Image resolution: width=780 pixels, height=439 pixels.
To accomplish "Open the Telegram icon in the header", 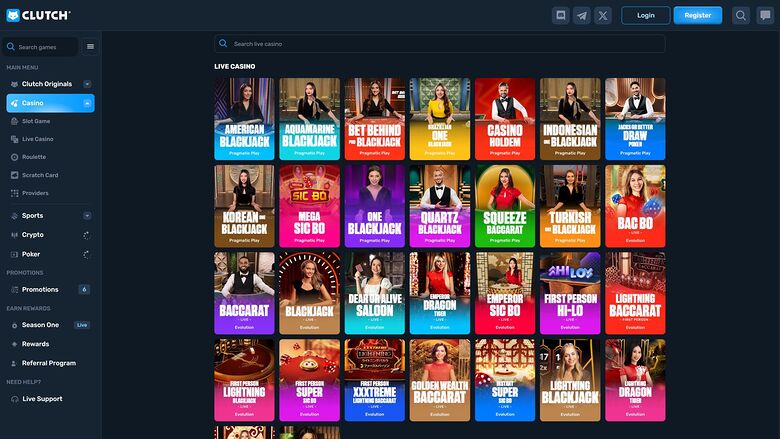I will coord(582,15).
